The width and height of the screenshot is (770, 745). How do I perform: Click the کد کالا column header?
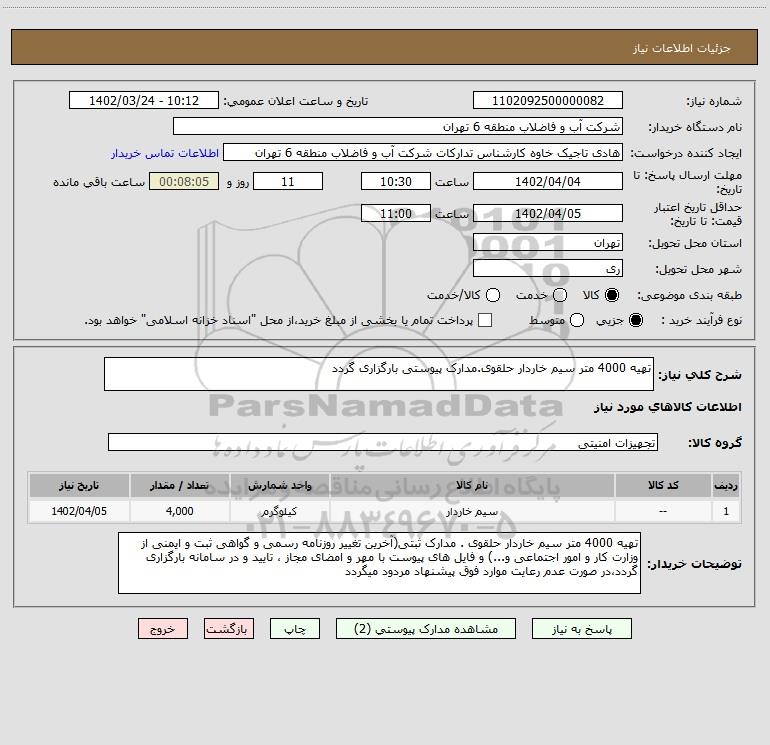pos(663,486)
